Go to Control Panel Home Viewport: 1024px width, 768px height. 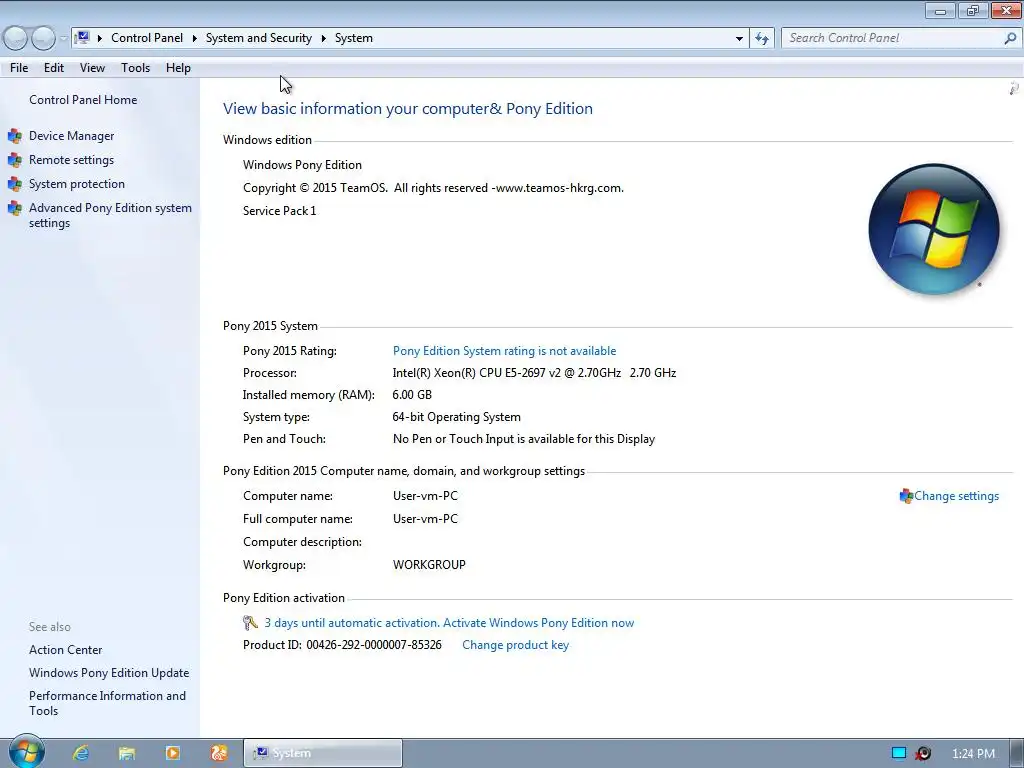coord(83,100)
